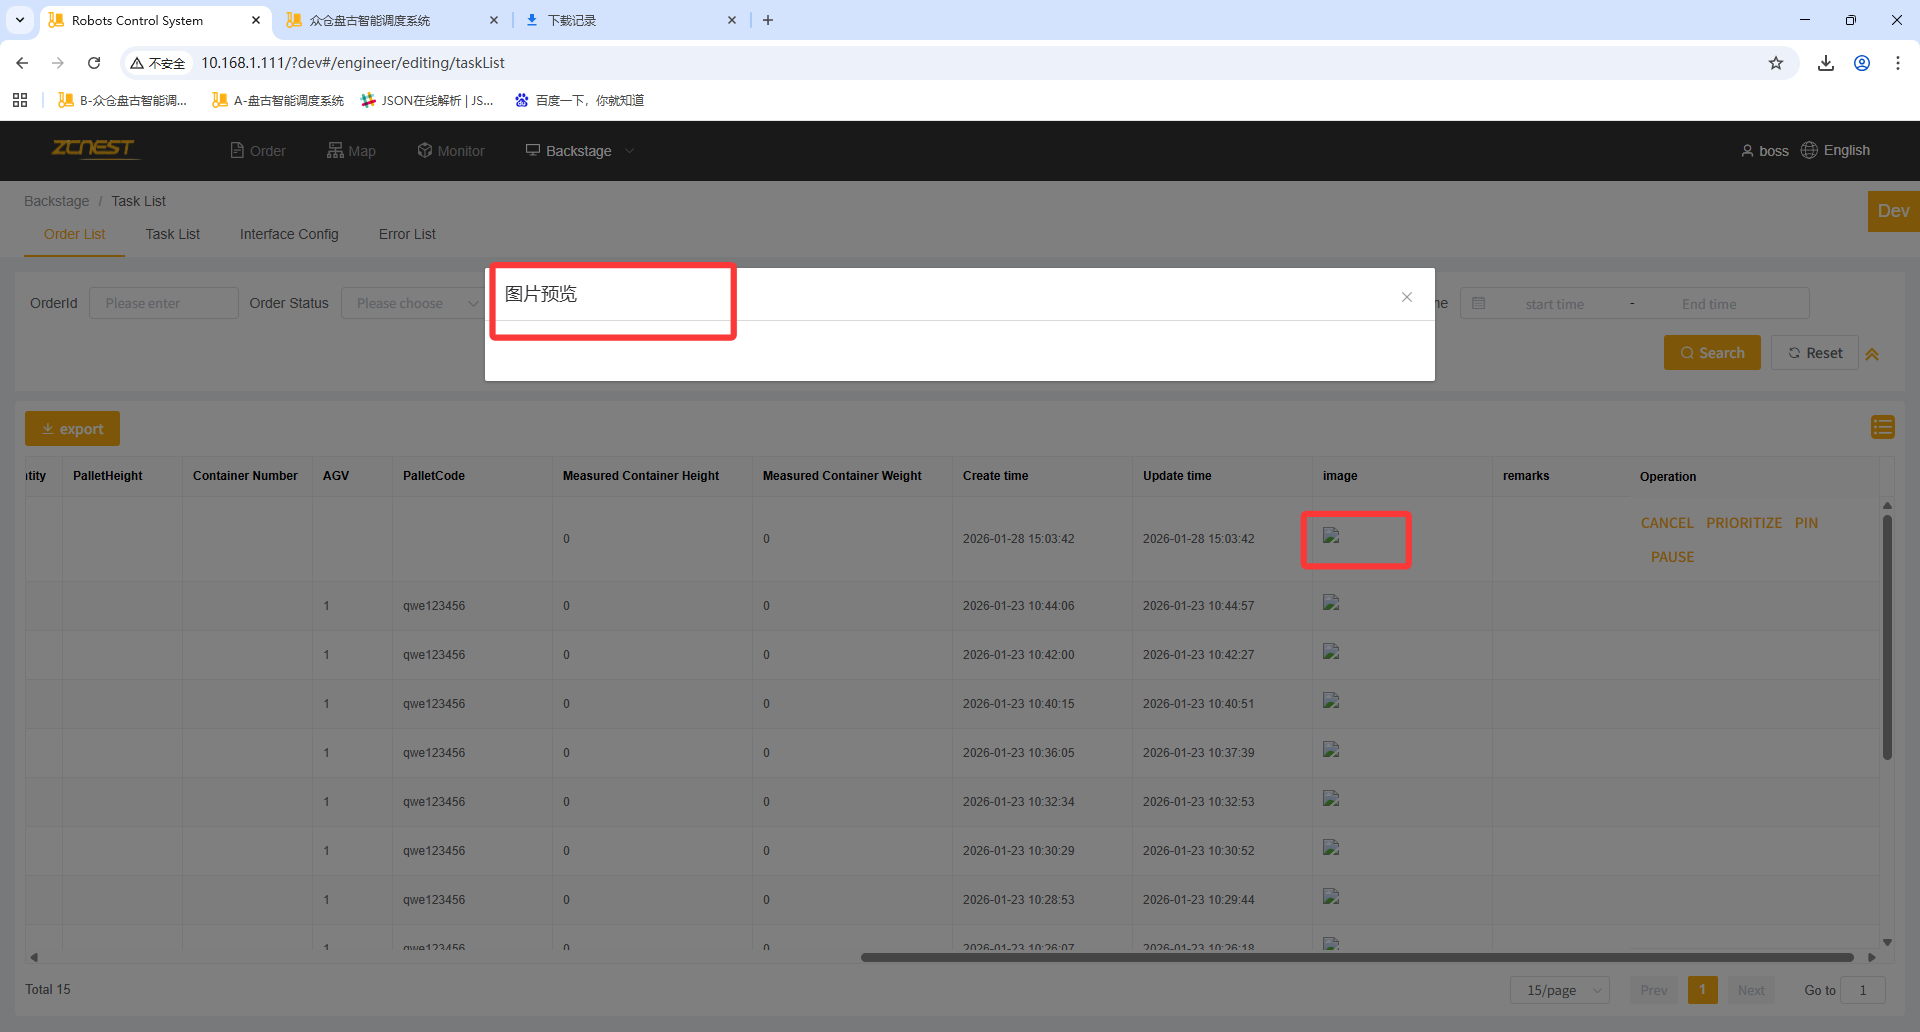Collapse the search filters with double chevron

[x=1872, y=354]
